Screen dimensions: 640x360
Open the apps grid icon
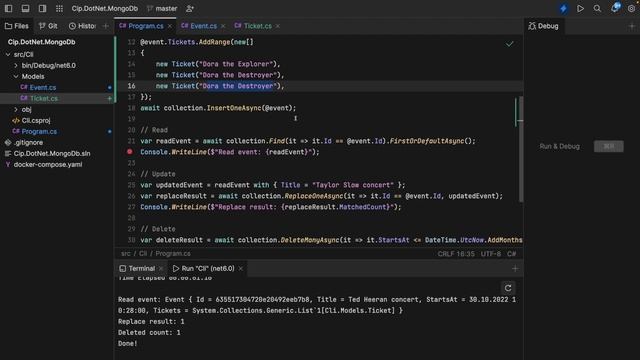(59, 8)
